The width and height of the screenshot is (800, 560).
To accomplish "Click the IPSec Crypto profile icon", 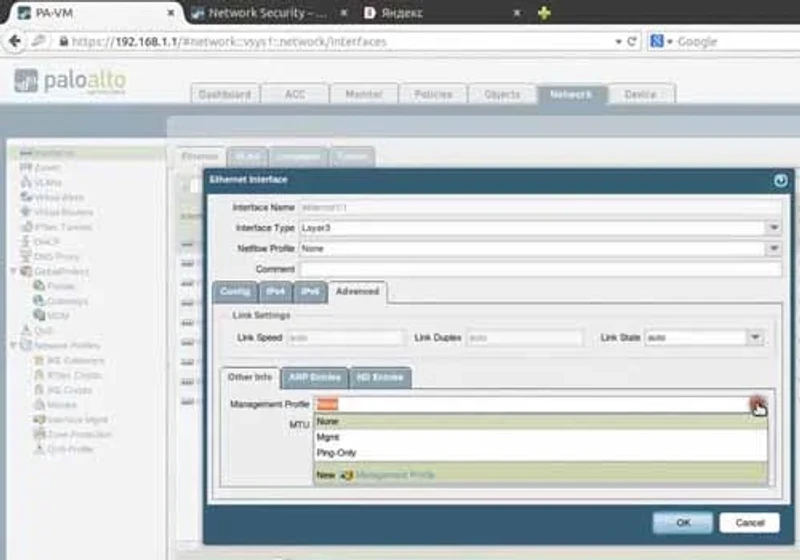I will (39, 375).
